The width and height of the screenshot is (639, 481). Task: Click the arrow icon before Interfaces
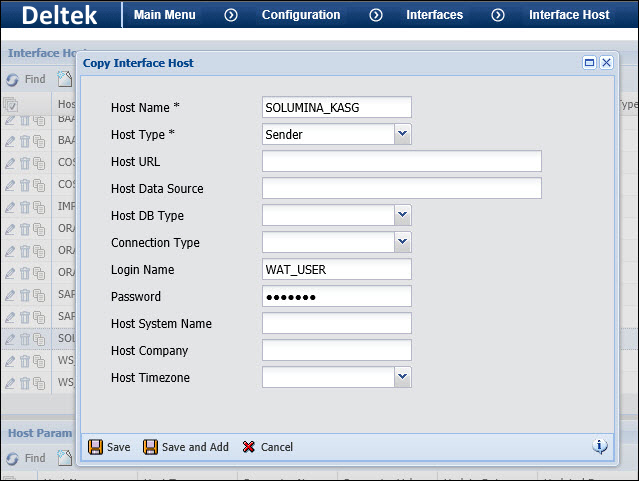coord(376,15)
